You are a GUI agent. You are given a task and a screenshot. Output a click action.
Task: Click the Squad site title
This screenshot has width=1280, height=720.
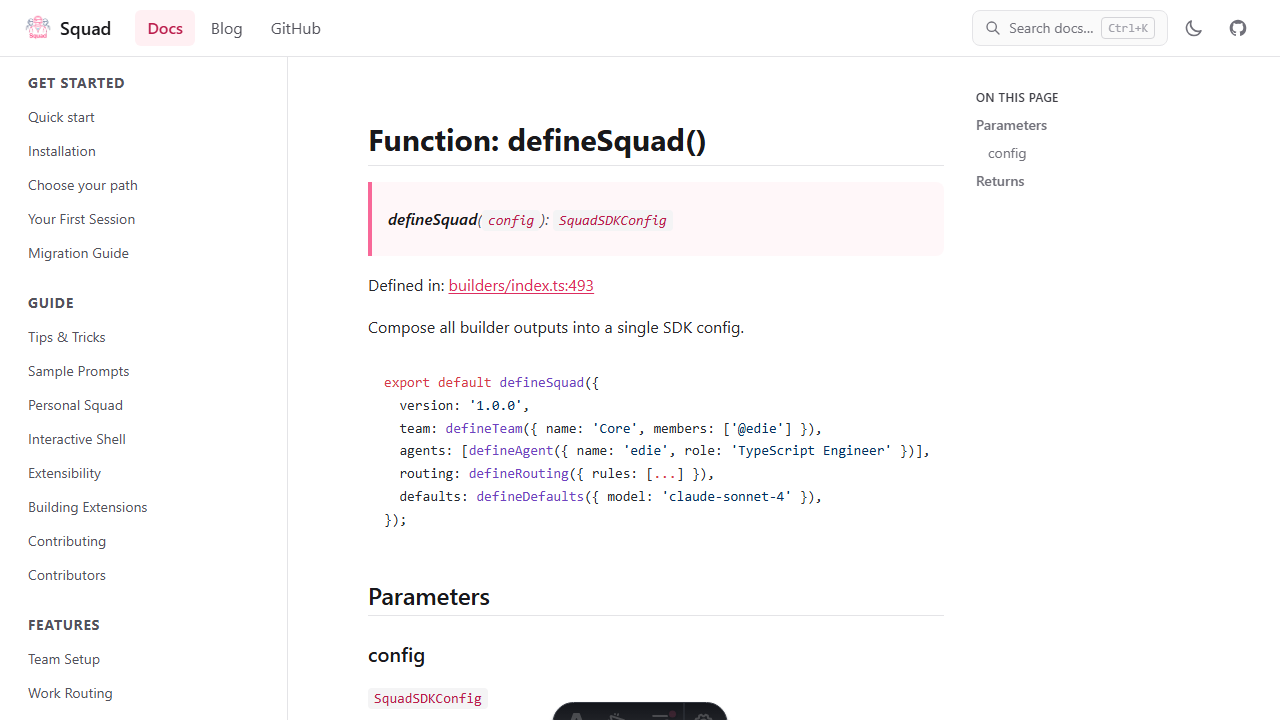(85, 28)
